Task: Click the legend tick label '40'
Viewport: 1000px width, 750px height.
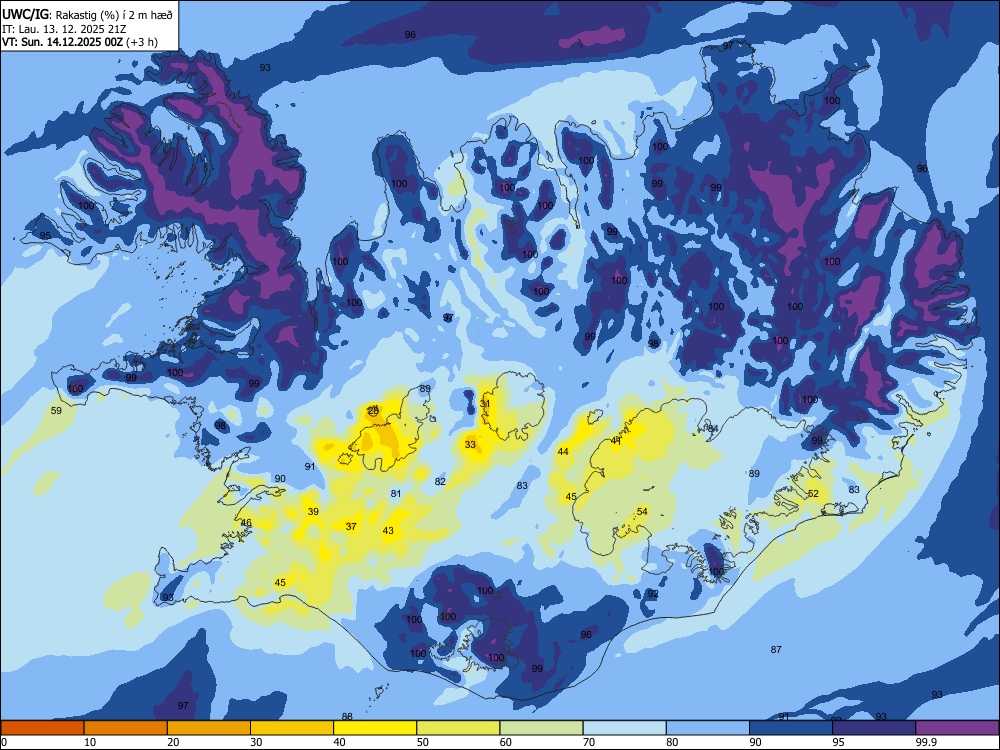Action: point(340,742)
